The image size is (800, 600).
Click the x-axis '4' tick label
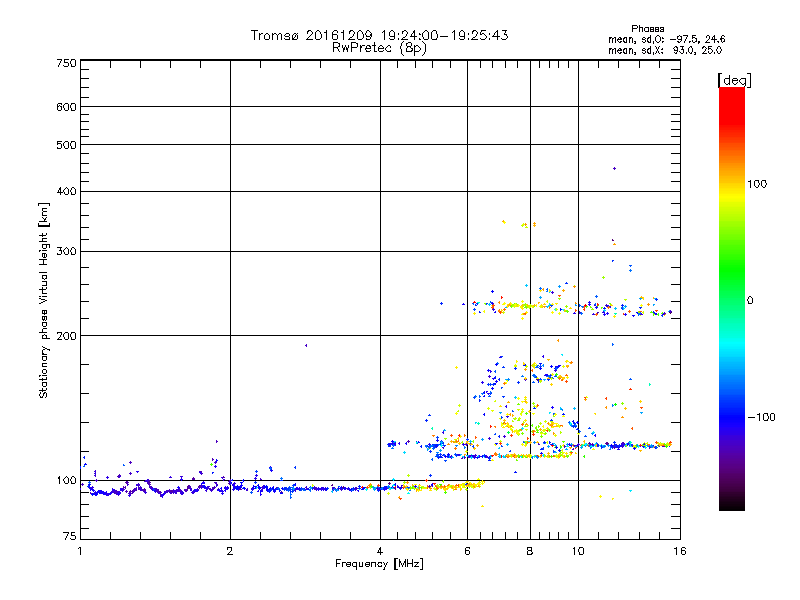point(380,551)
